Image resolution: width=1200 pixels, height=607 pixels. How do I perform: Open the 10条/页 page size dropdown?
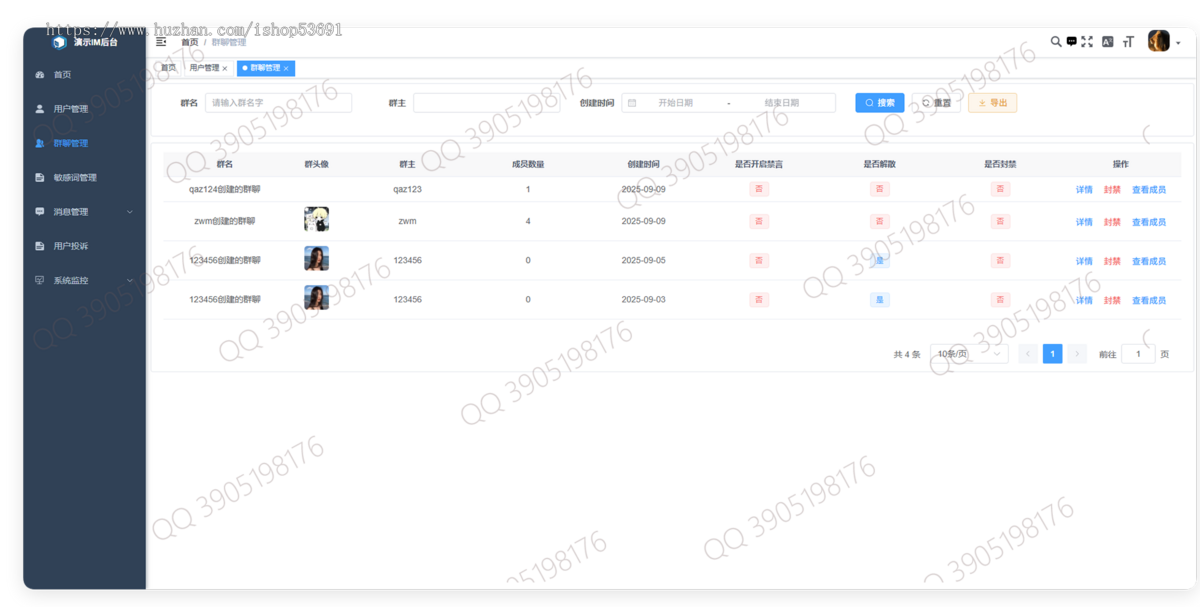click(969, 354)
